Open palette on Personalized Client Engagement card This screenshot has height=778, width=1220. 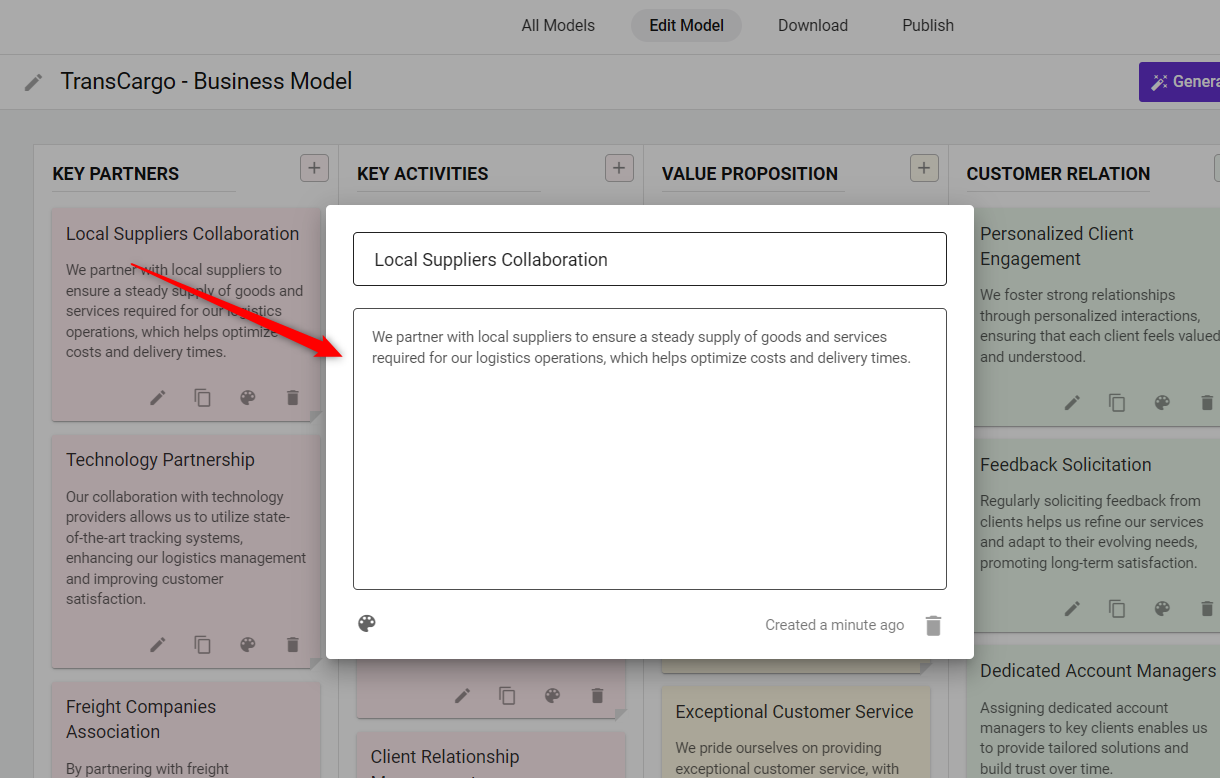[x=1162, y=403]
